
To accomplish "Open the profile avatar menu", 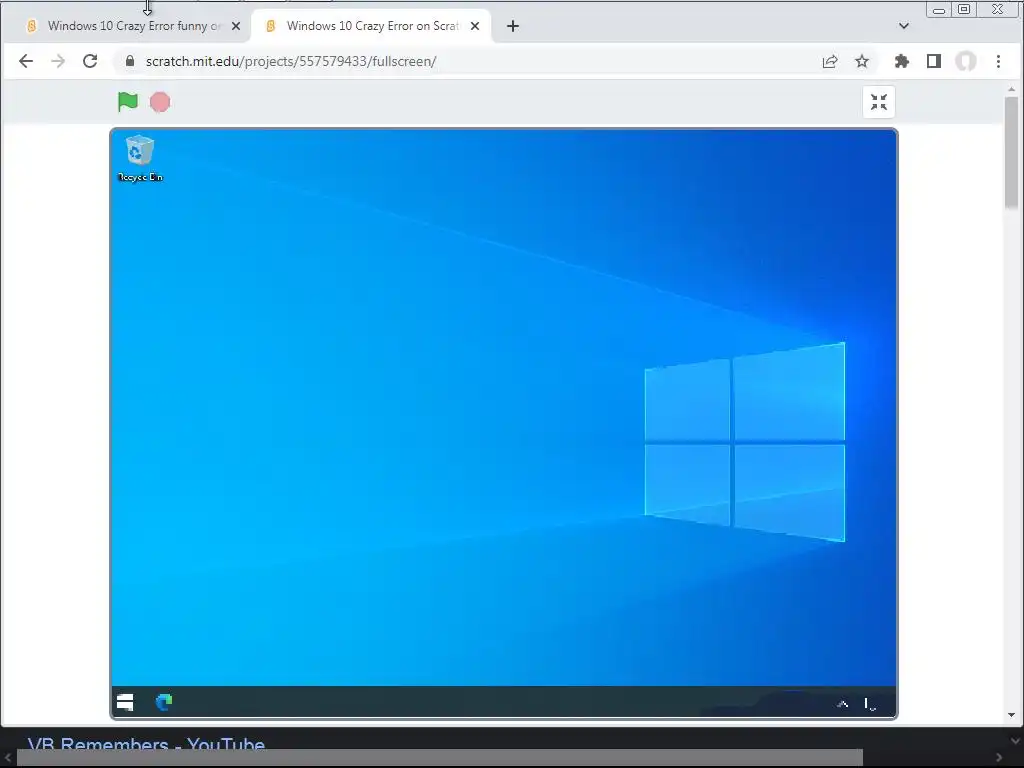I will click(x=966, y=61).
